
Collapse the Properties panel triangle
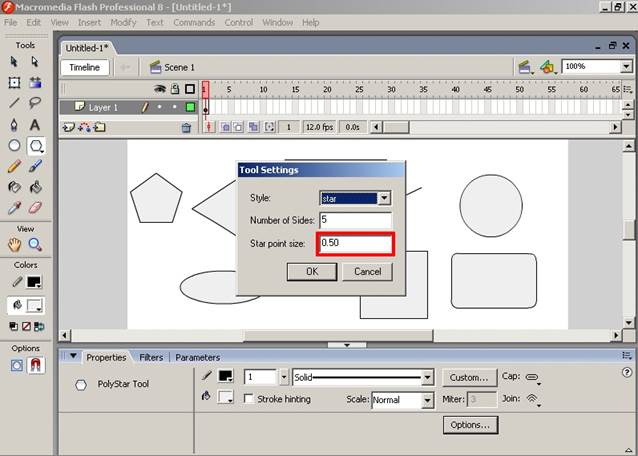[73, 356]
